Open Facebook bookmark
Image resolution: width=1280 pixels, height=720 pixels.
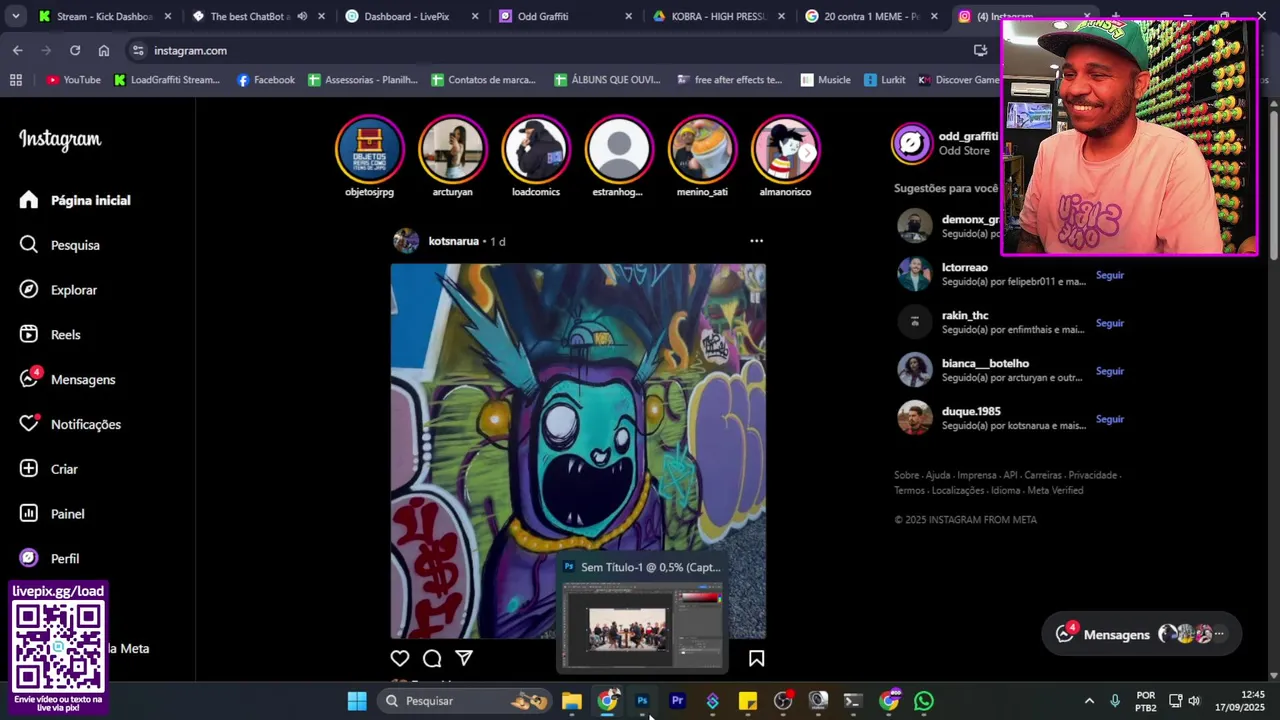point(266,80)
